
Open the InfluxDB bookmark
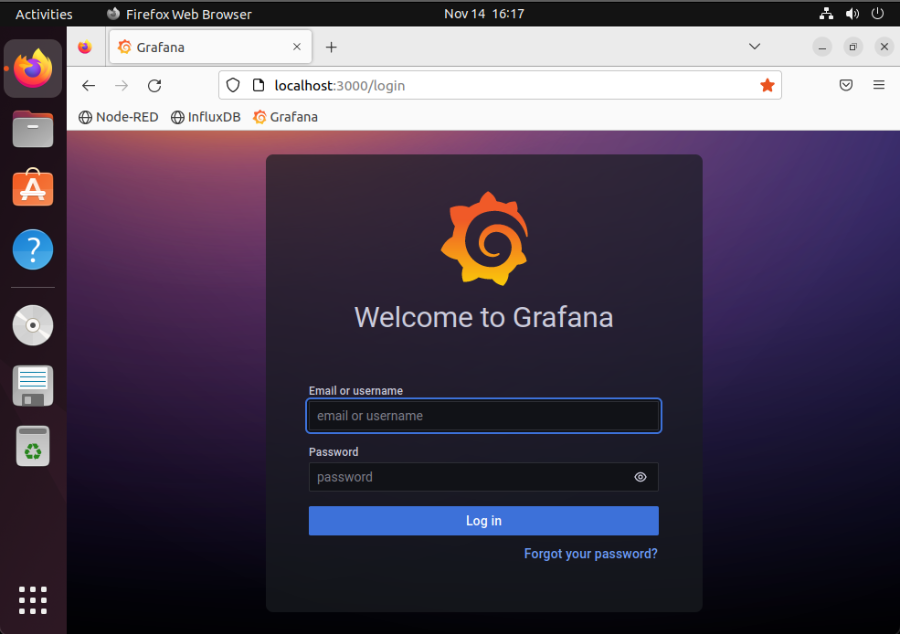(206, 117)
